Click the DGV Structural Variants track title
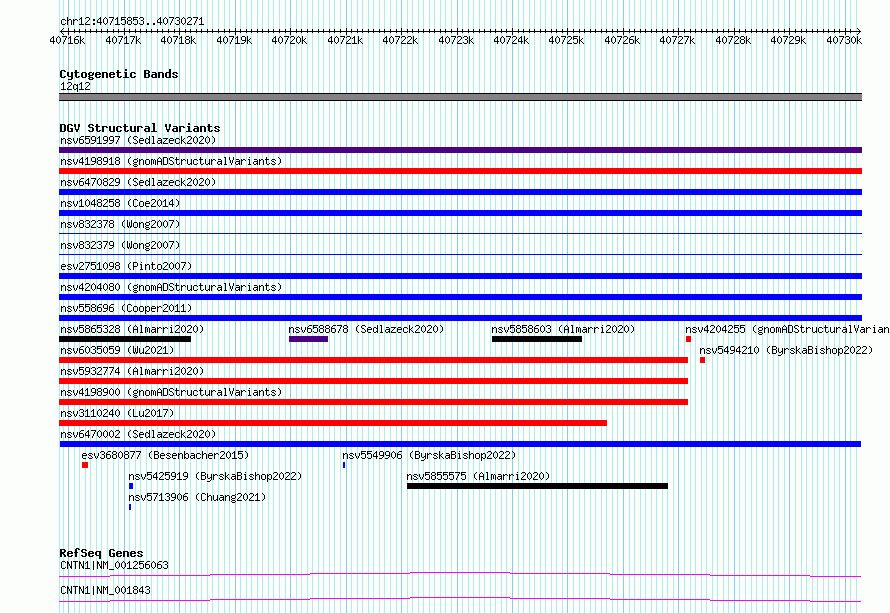Screen dimensions: 890x613 140,128
